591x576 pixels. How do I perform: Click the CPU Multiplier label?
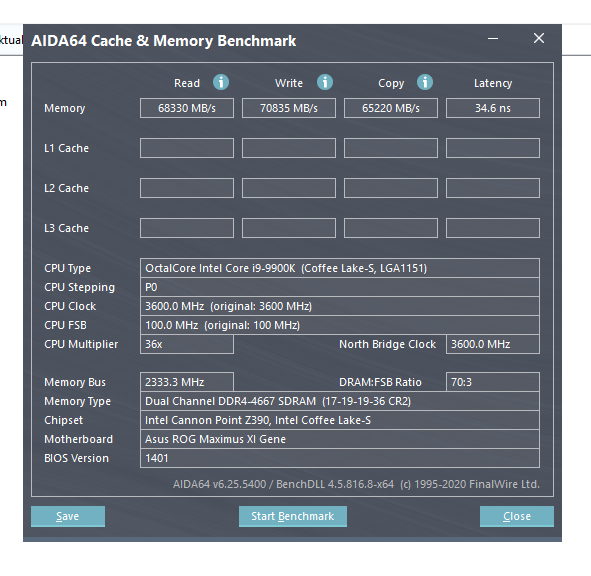tap(81, 345)
